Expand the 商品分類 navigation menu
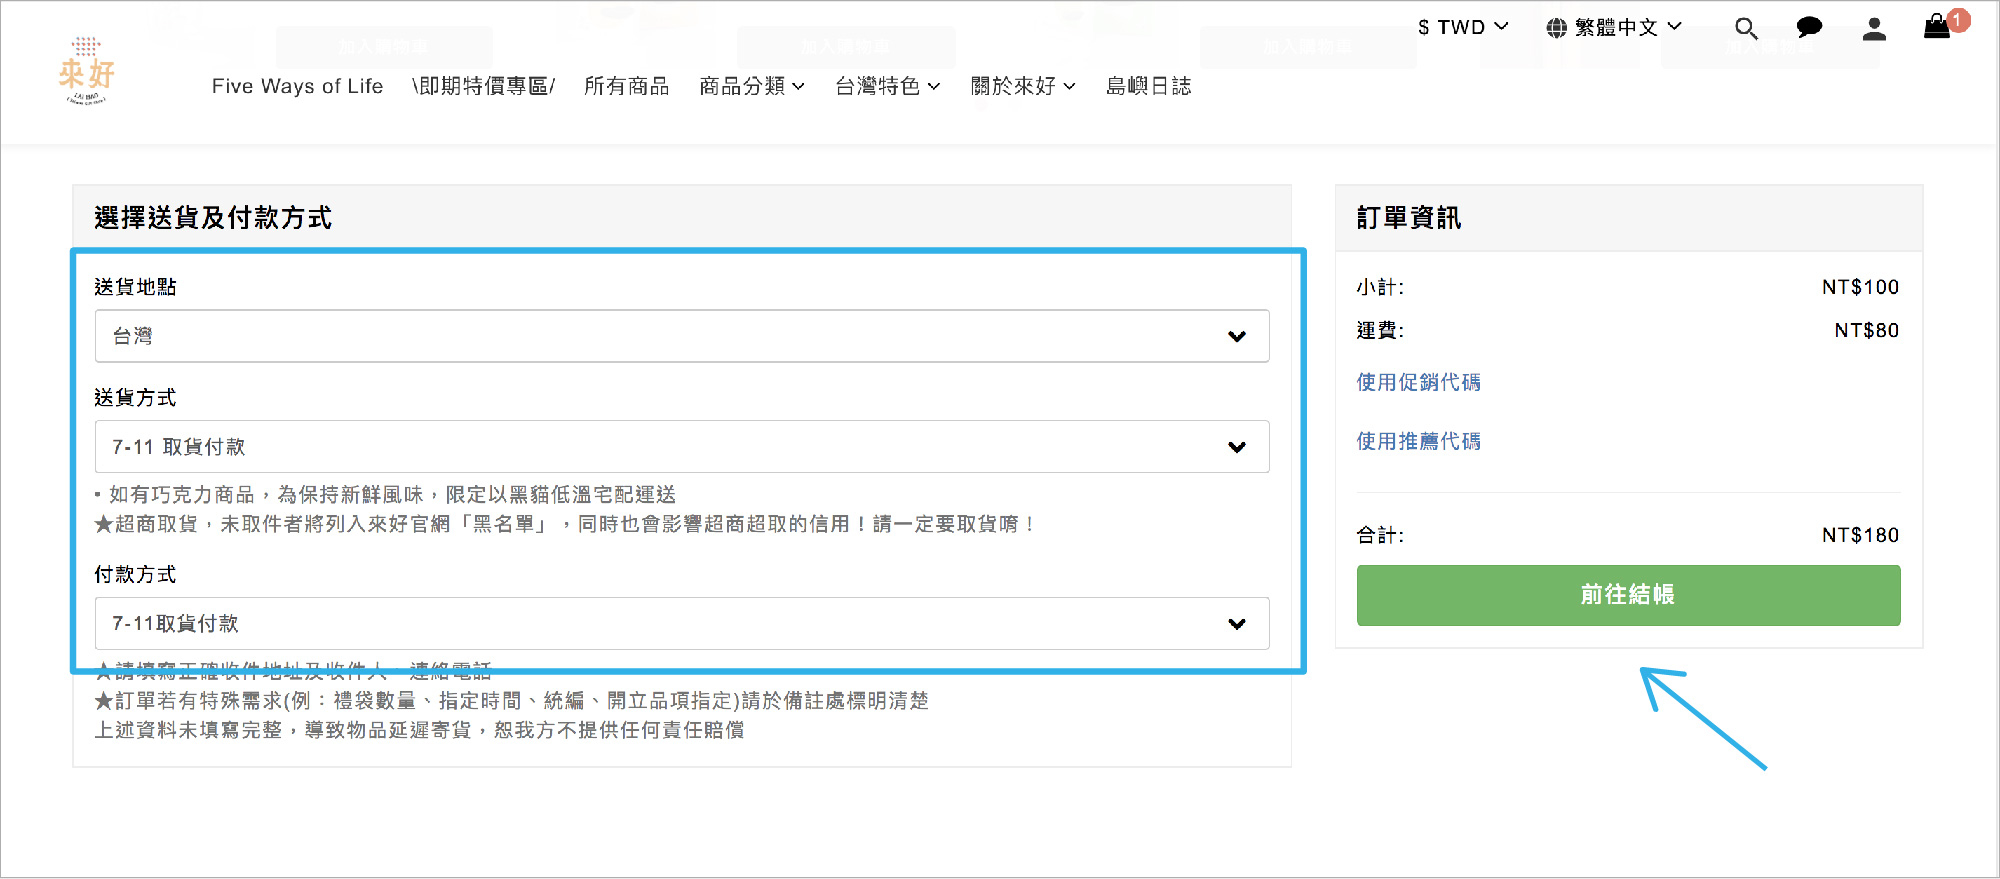 (751, 86)
